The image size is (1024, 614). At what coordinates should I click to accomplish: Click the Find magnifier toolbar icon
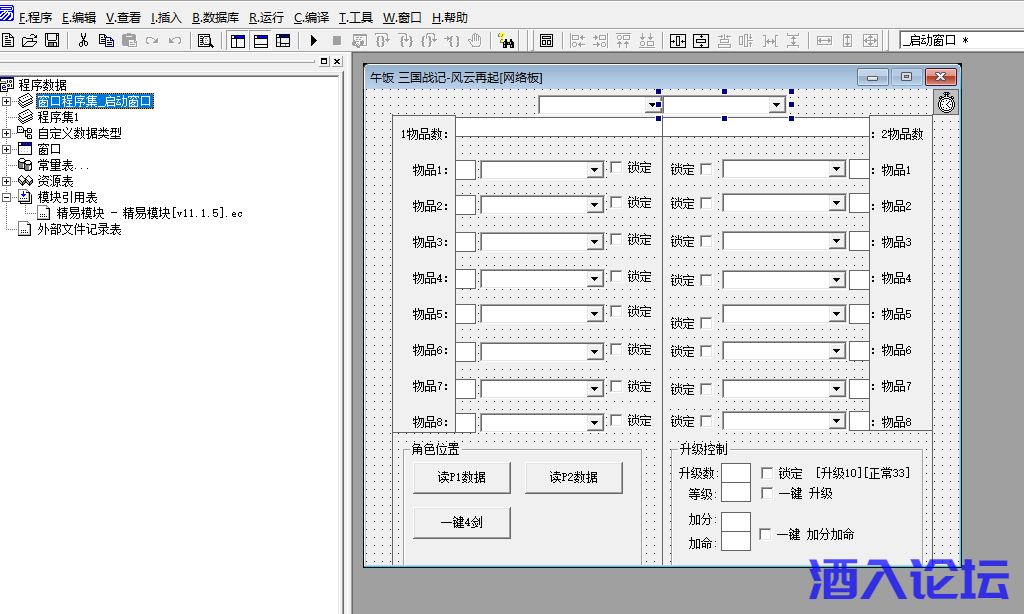click(x=205, y=41)
